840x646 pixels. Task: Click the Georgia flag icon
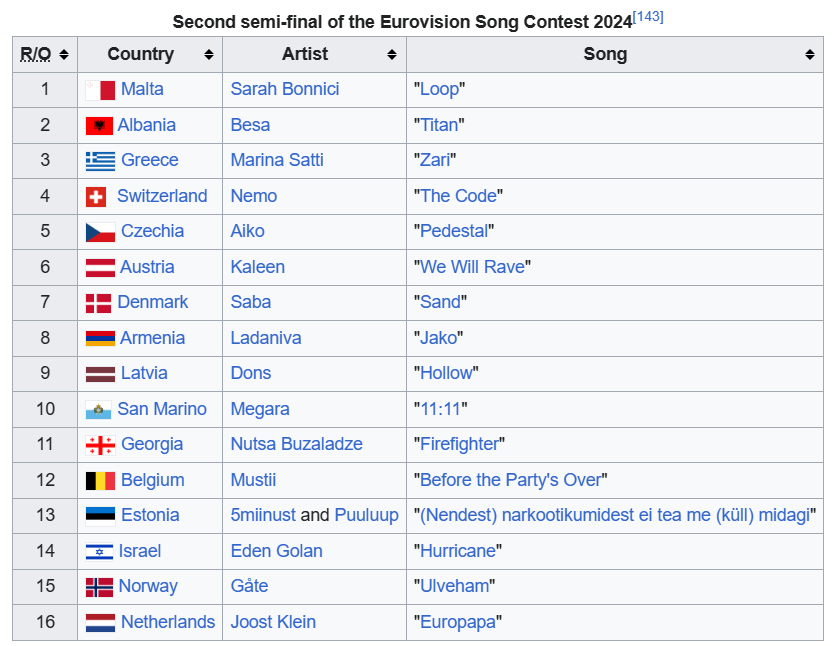[100, 445]
